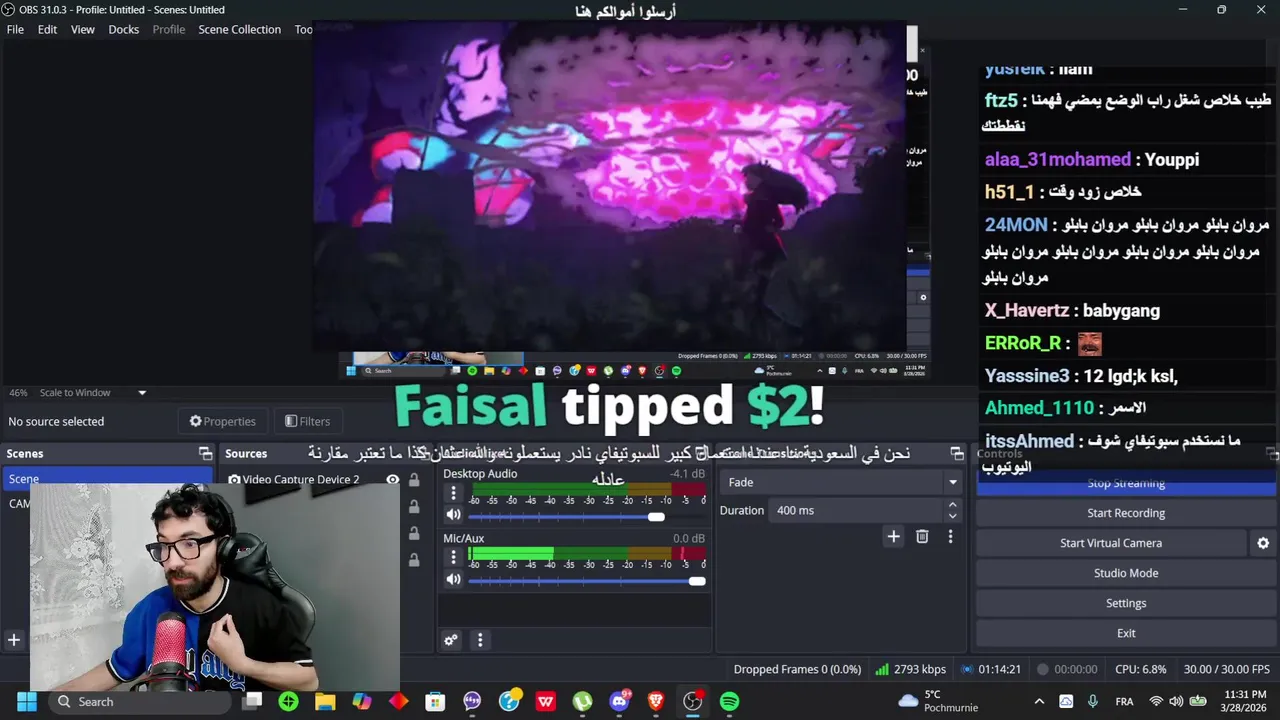Open the View menu
This screenshot has width=1280, height=720.
click(82, 29)
